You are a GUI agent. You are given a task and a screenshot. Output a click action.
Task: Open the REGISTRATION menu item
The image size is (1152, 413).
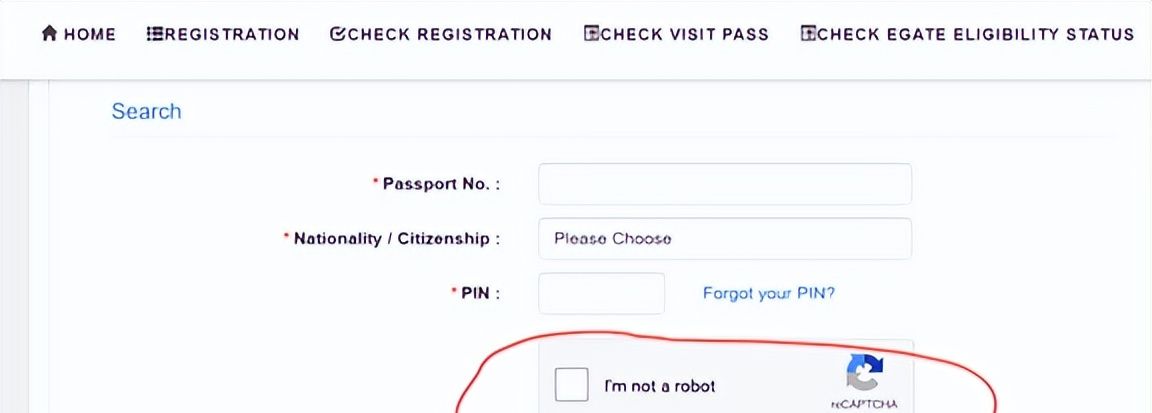[232, 34]
